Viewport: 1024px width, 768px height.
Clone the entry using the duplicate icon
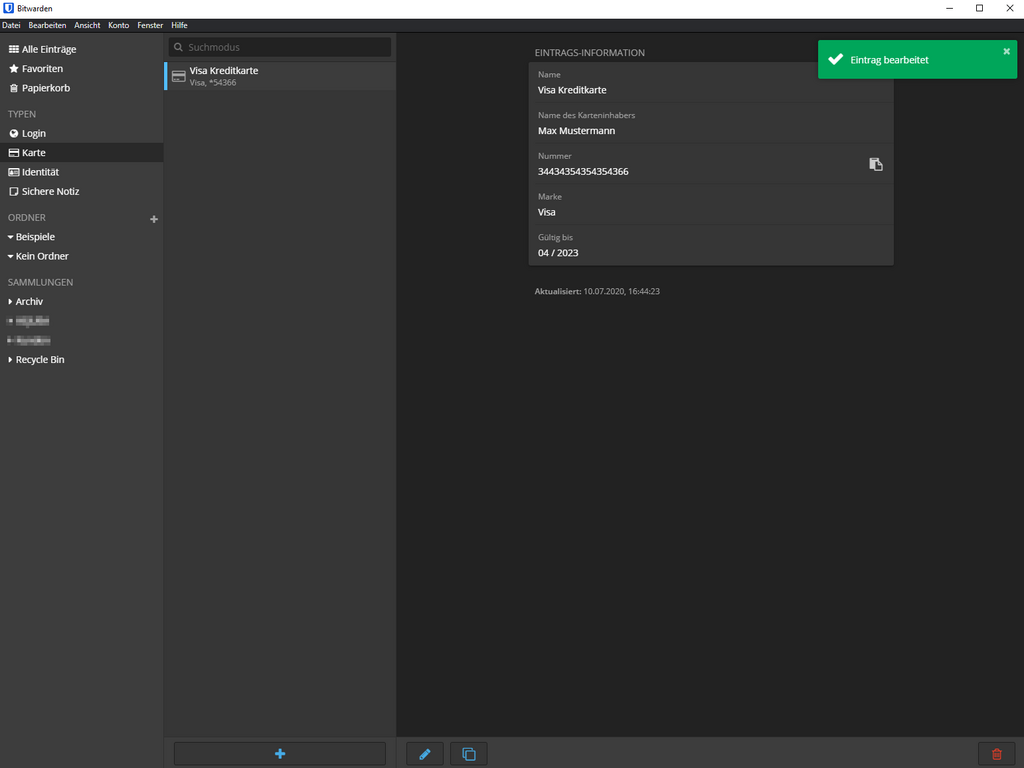click(x=469, y=754)
